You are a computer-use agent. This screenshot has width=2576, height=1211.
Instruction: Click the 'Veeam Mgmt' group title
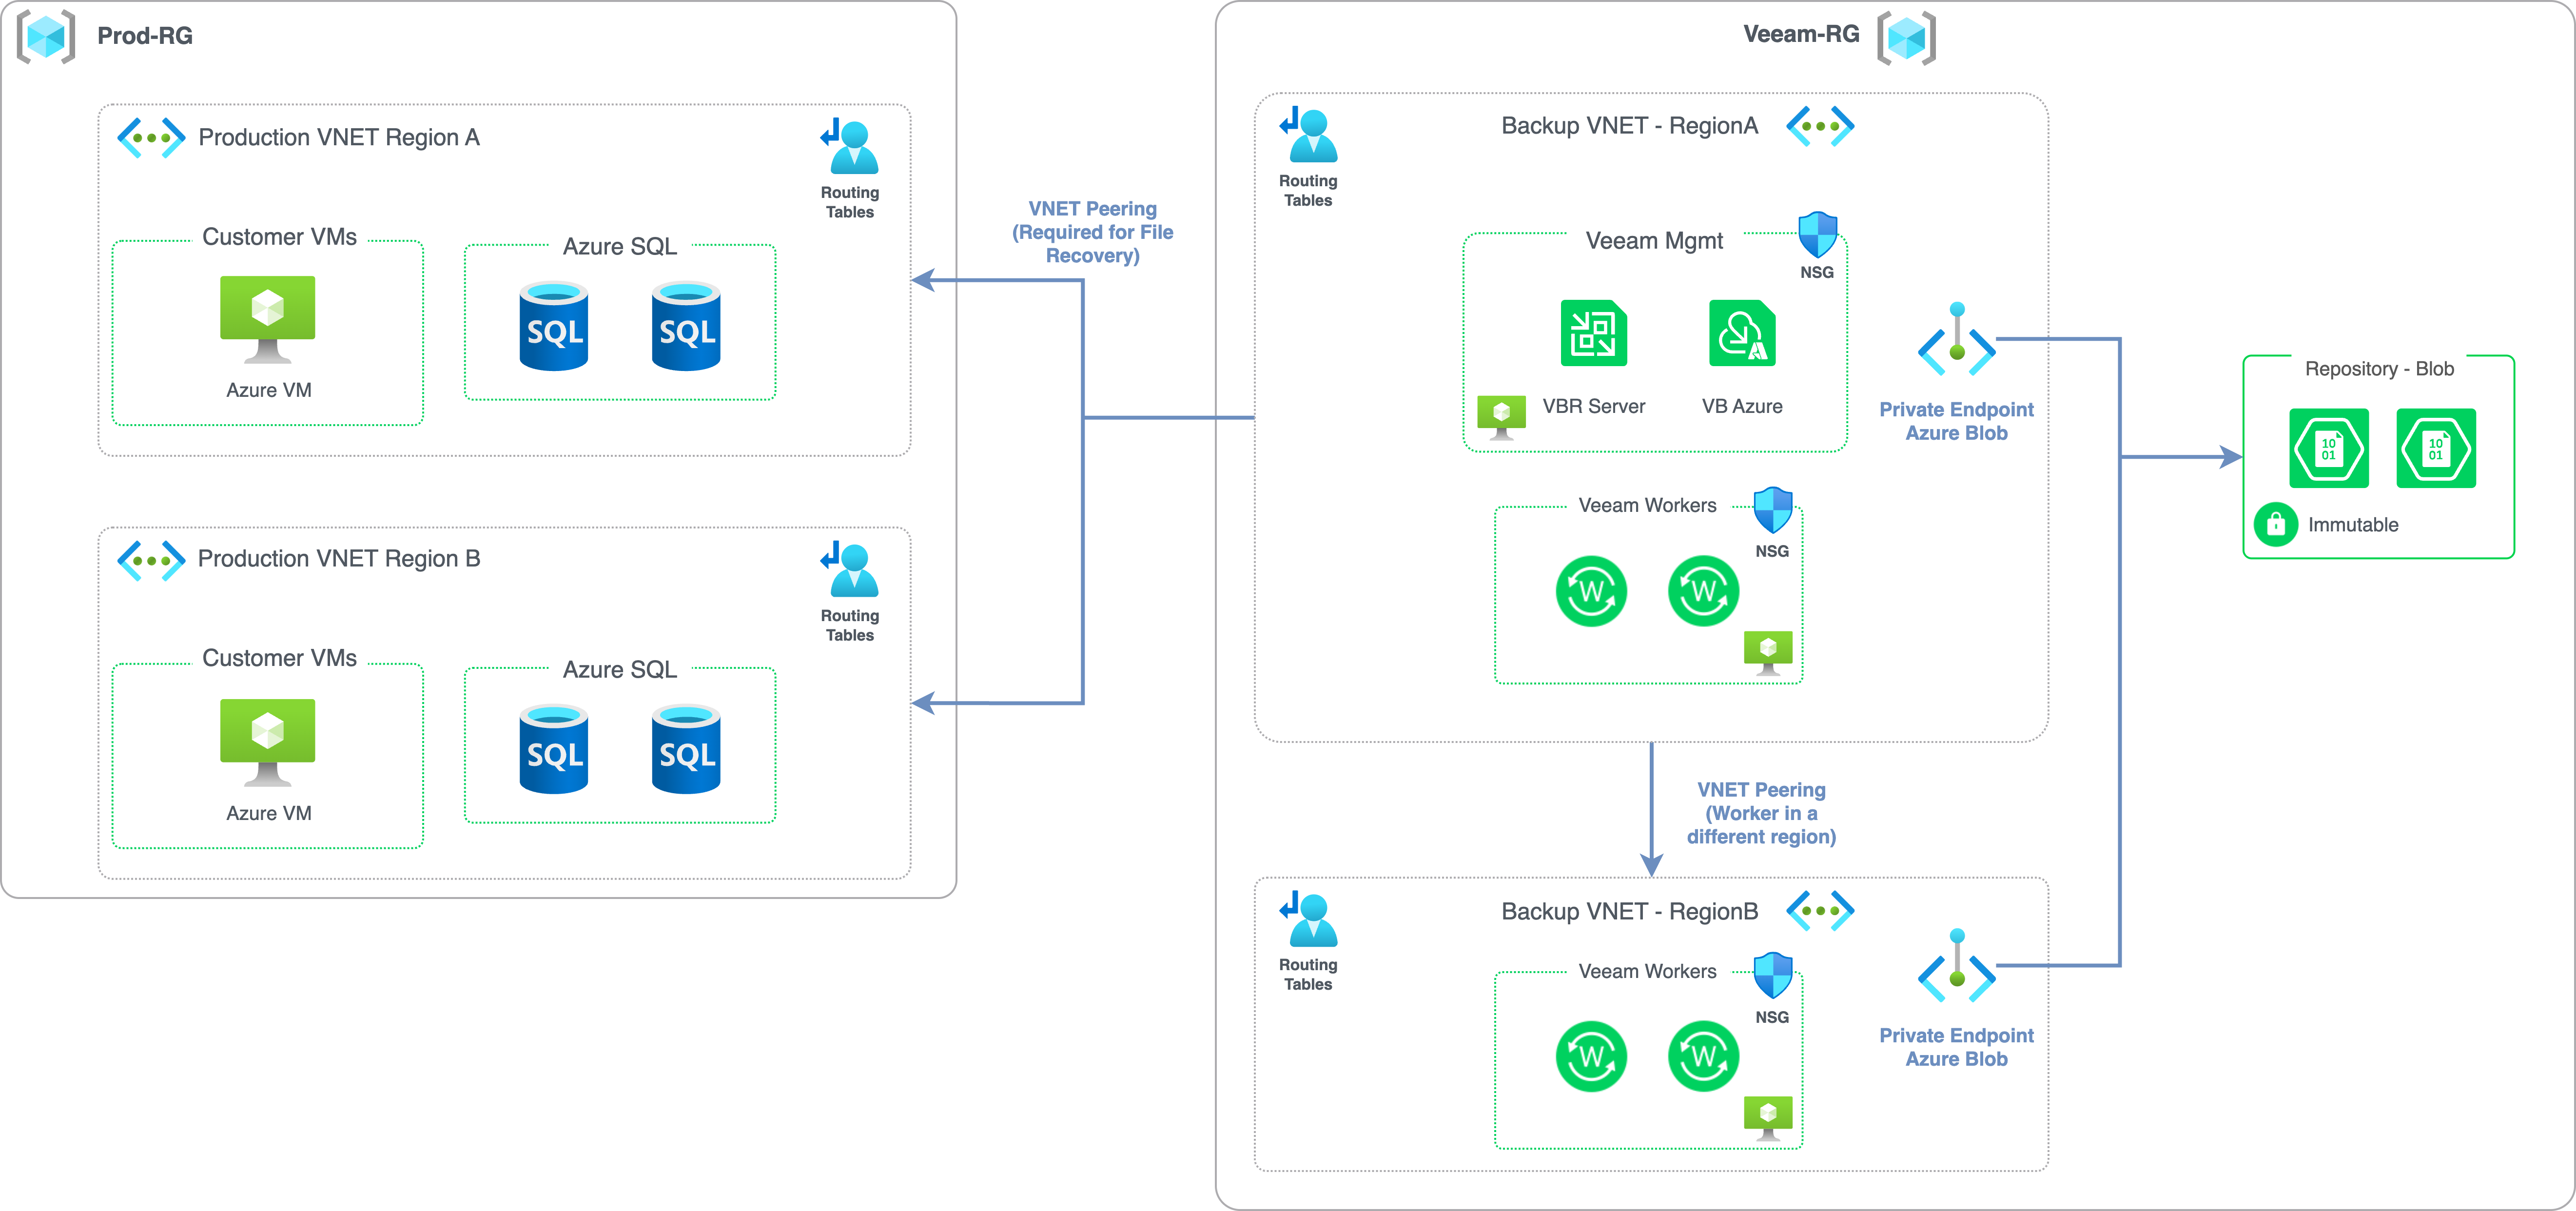pyautogui.click(x=1654, y=241)
